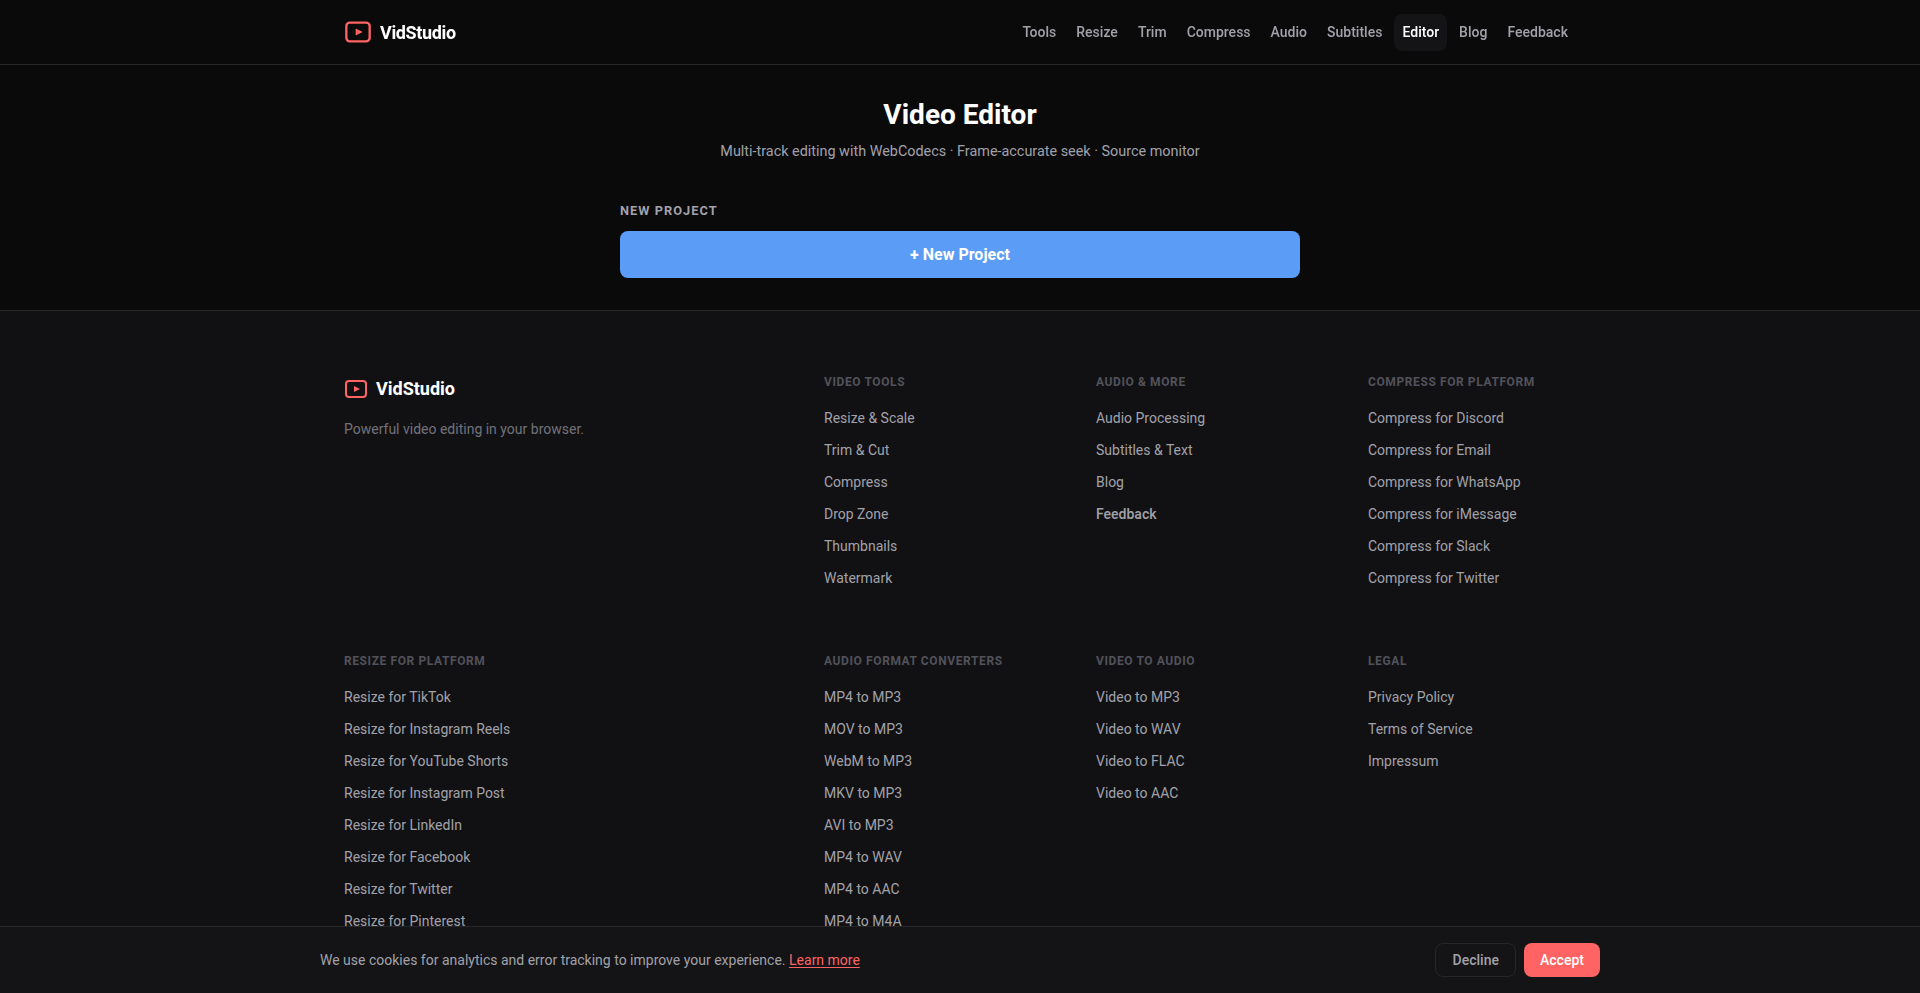Open Compress under Video Tools
The width and height of the screenshot is (1920, 993).
click(855, 482)
